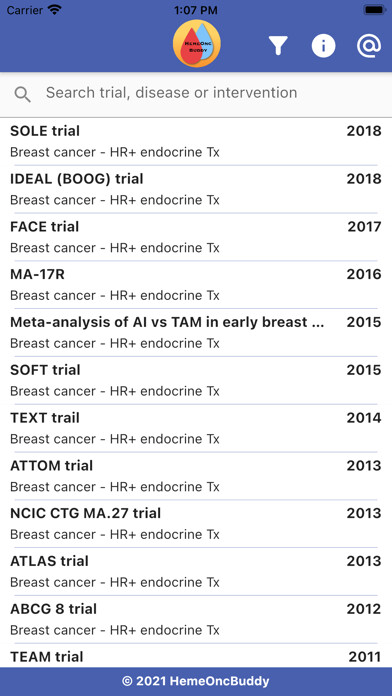The height and width of the screenshot is (696, 392).
Task: Open Meta-analysis of AI vs TAM
Action: pos(196,333)
